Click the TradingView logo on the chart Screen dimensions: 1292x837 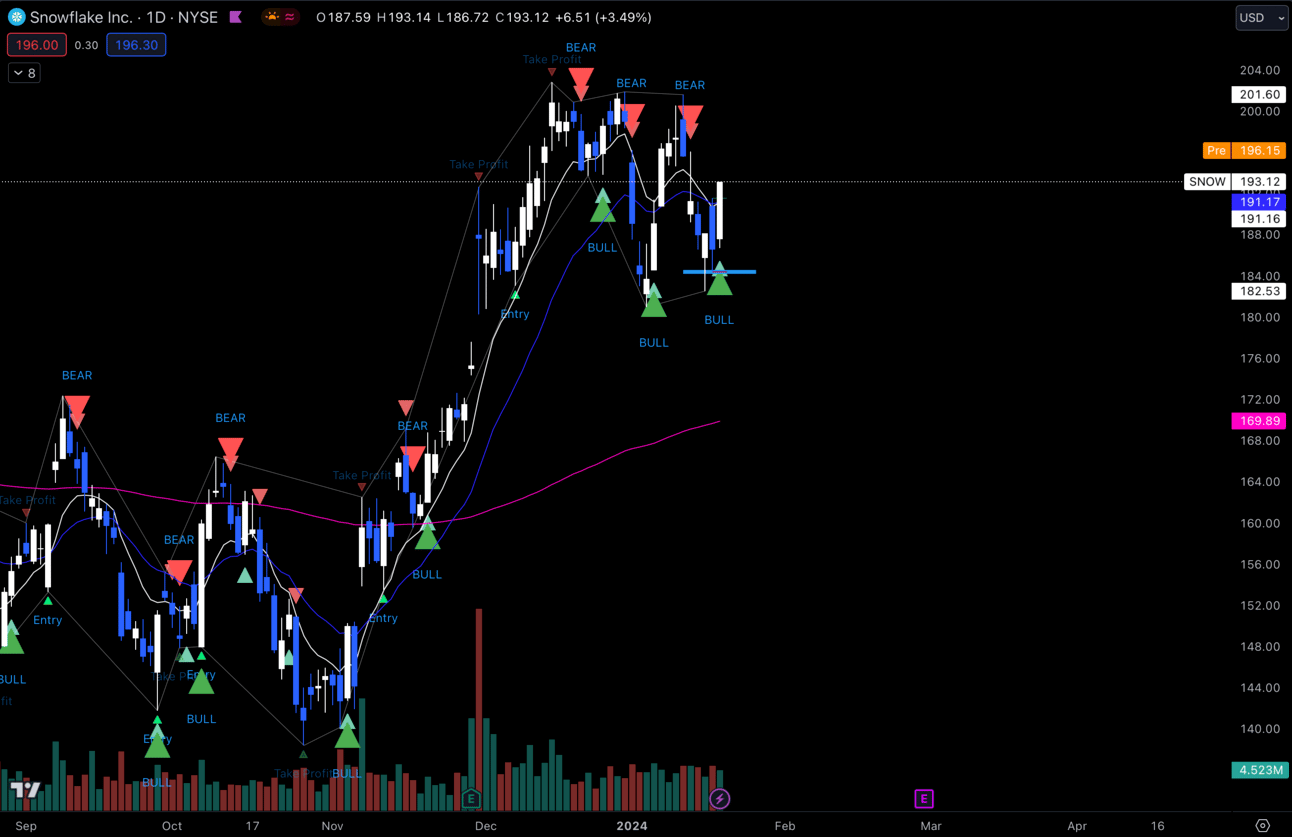coord(26,790)
